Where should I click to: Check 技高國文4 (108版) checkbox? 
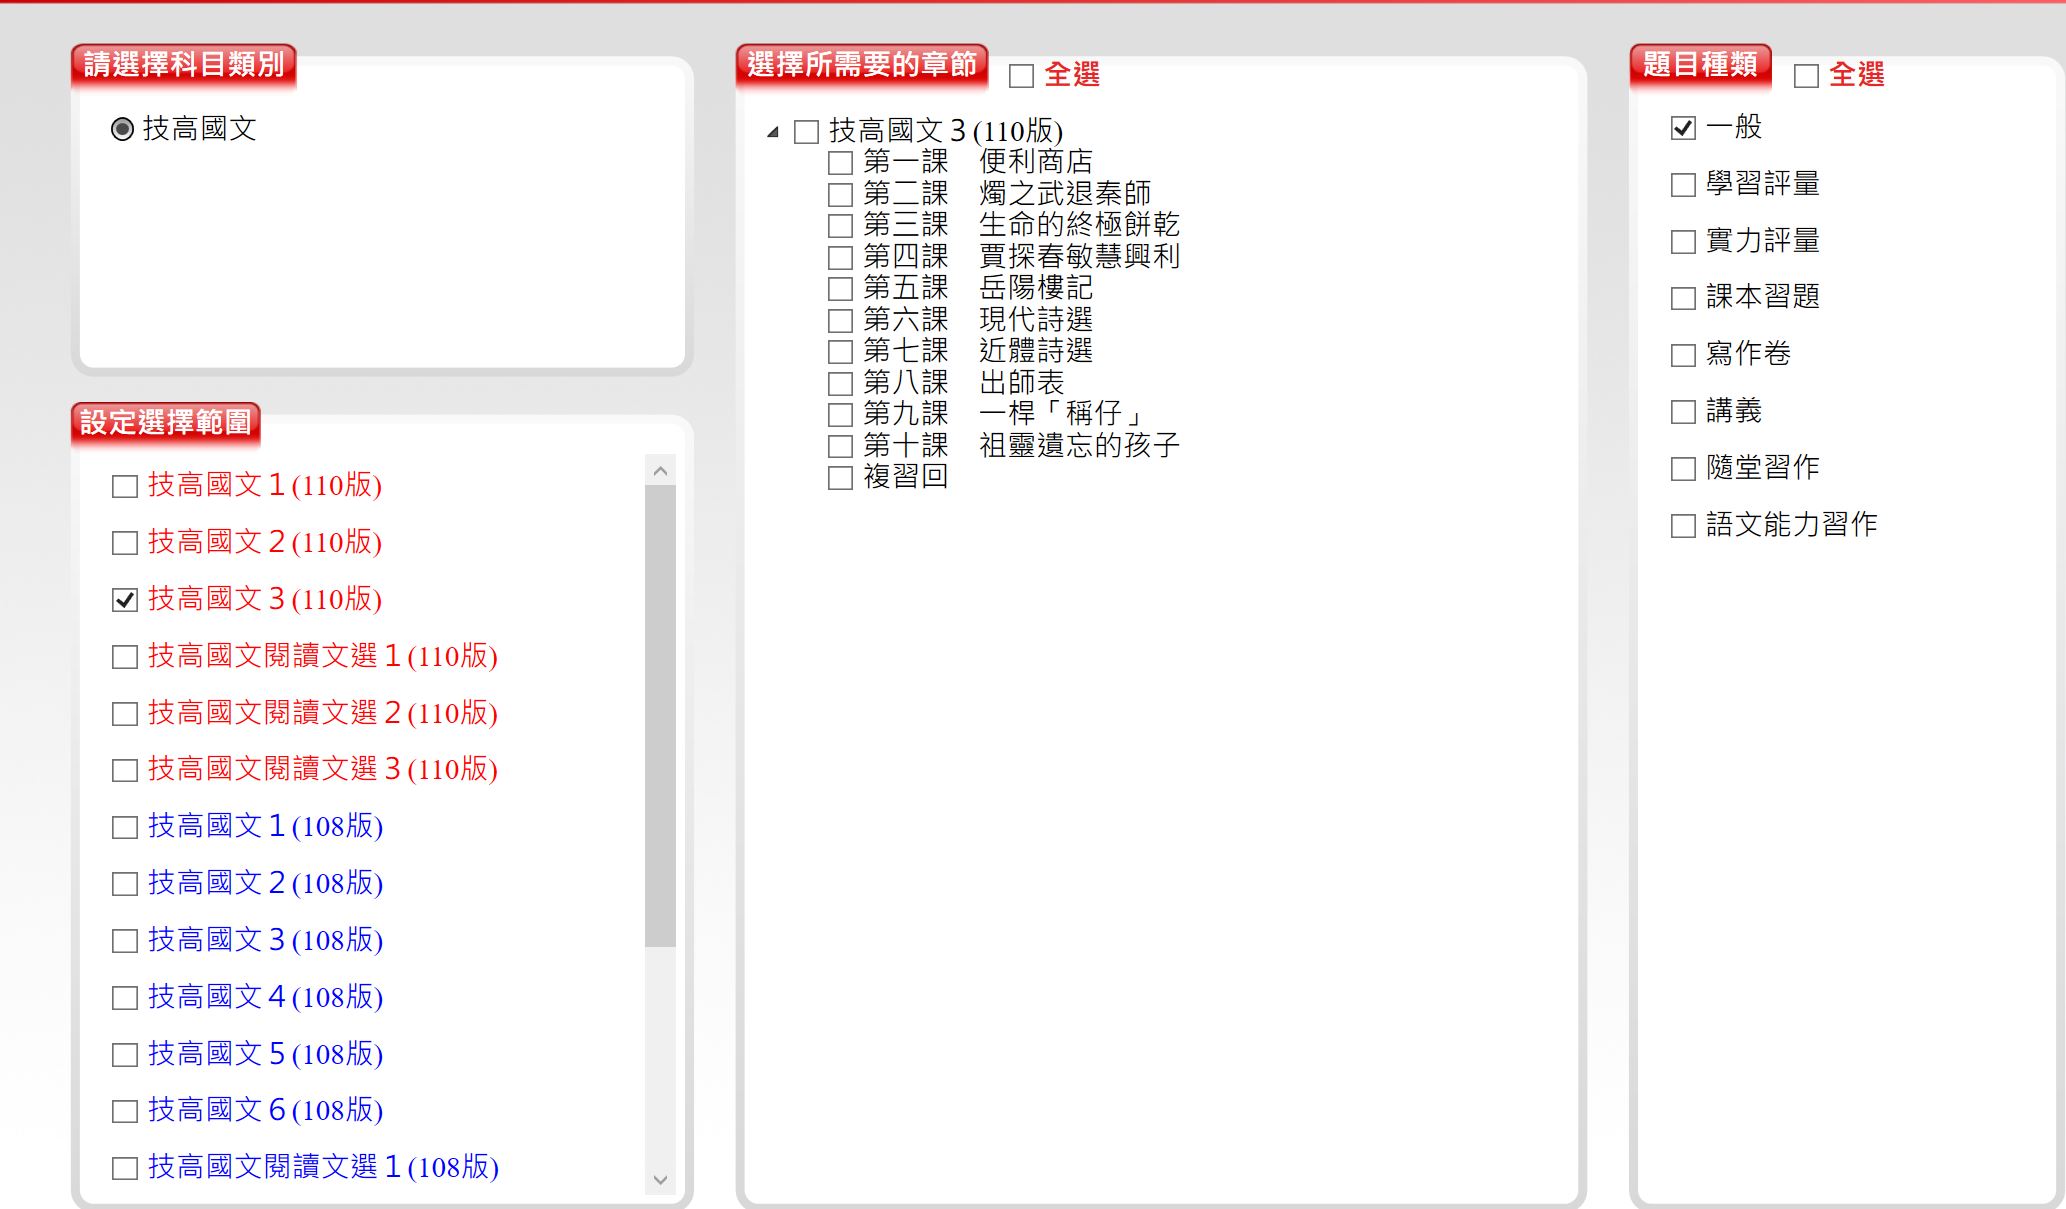coord(125,998)
